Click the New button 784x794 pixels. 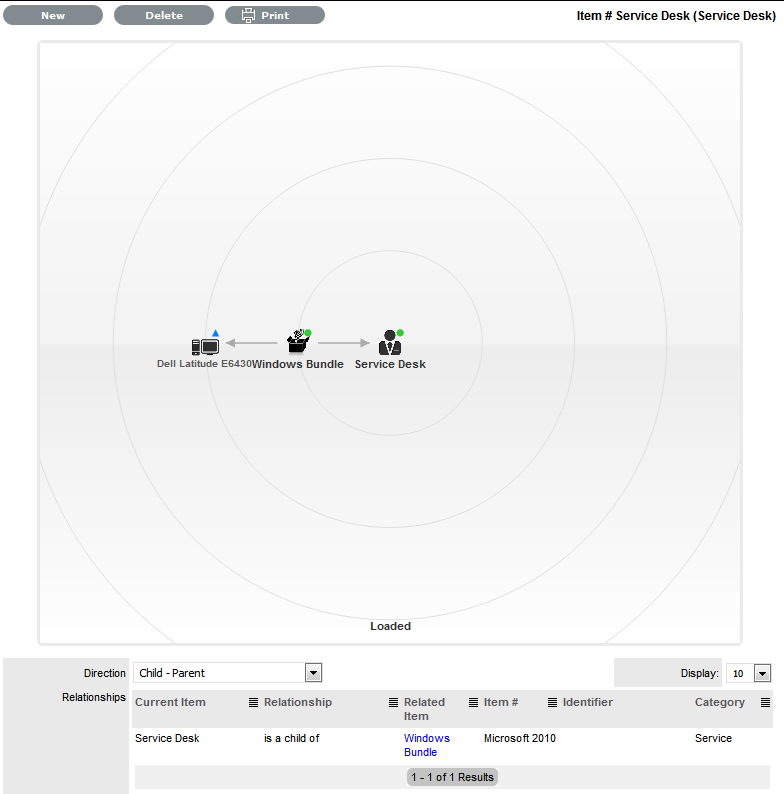(53, 15)
